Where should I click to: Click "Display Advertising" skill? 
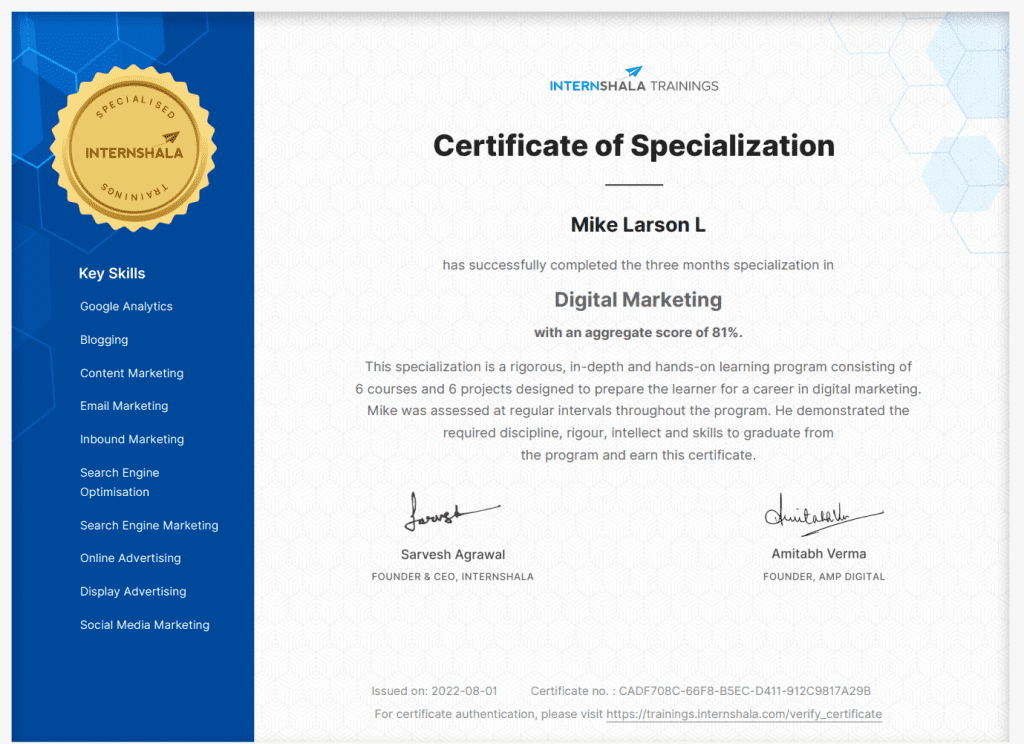tap(133, 591)
